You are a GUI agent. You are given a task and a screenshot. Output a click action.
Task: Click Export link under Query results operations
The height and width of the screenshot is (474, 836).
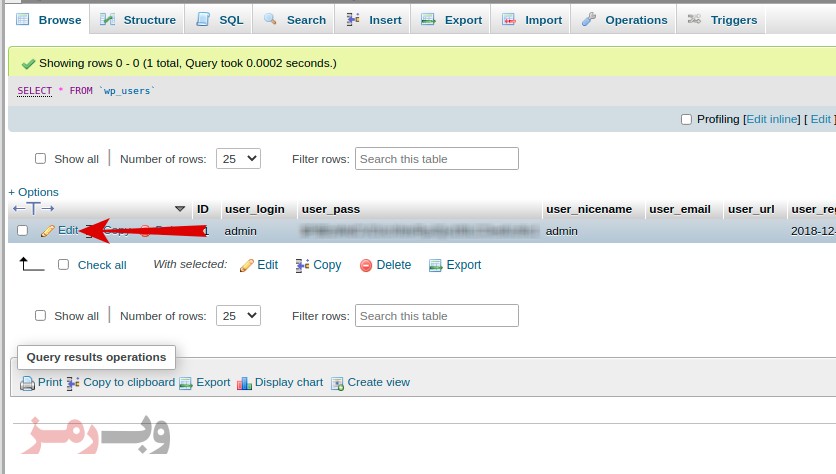(213, 382)
